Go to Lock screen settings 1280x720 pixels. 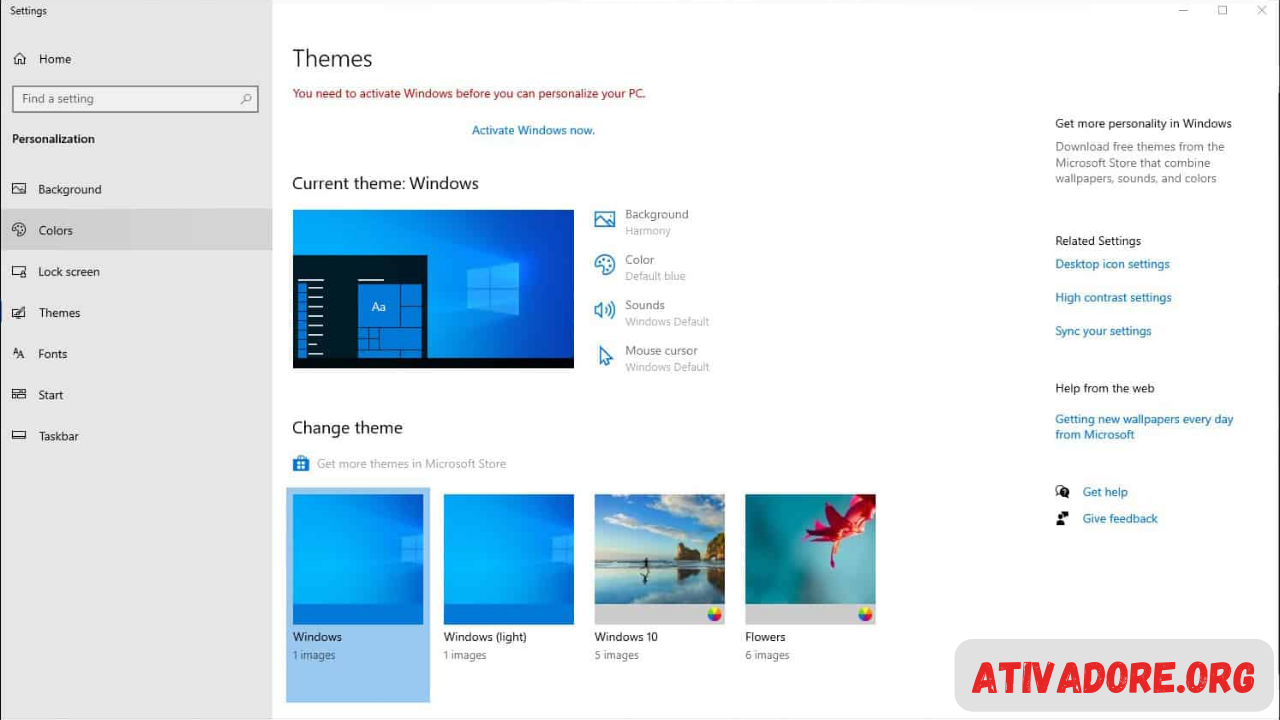136,271
